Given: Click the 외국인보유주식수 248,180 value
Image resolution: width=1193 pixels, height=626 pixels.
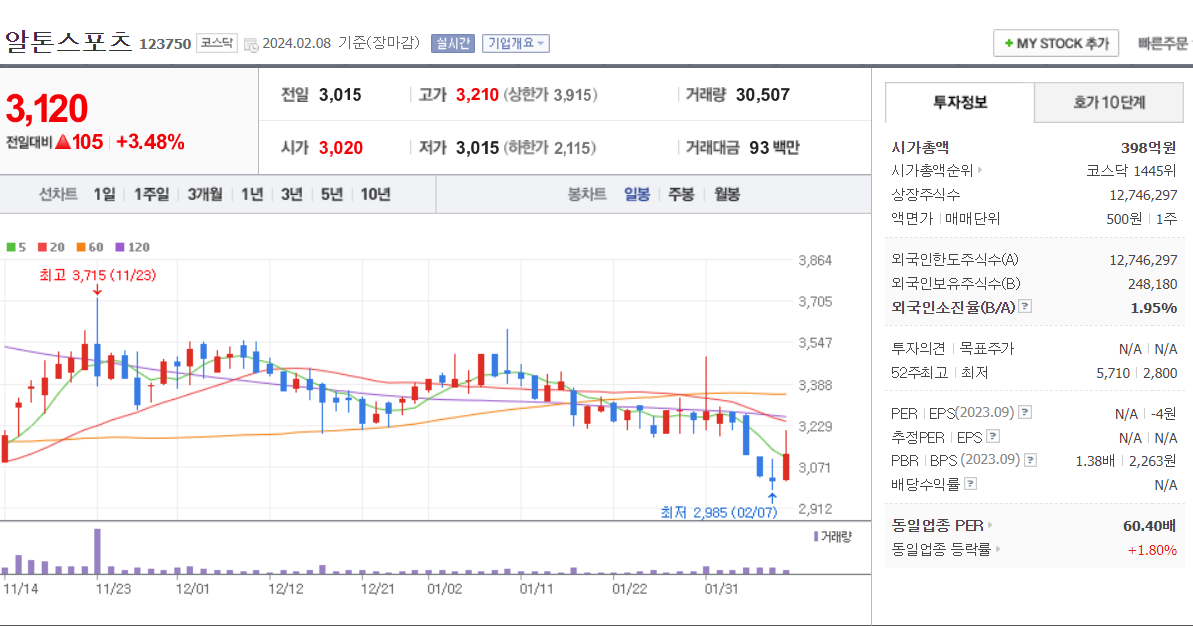Looking at the screenshot, I should tap(1153, 284).
